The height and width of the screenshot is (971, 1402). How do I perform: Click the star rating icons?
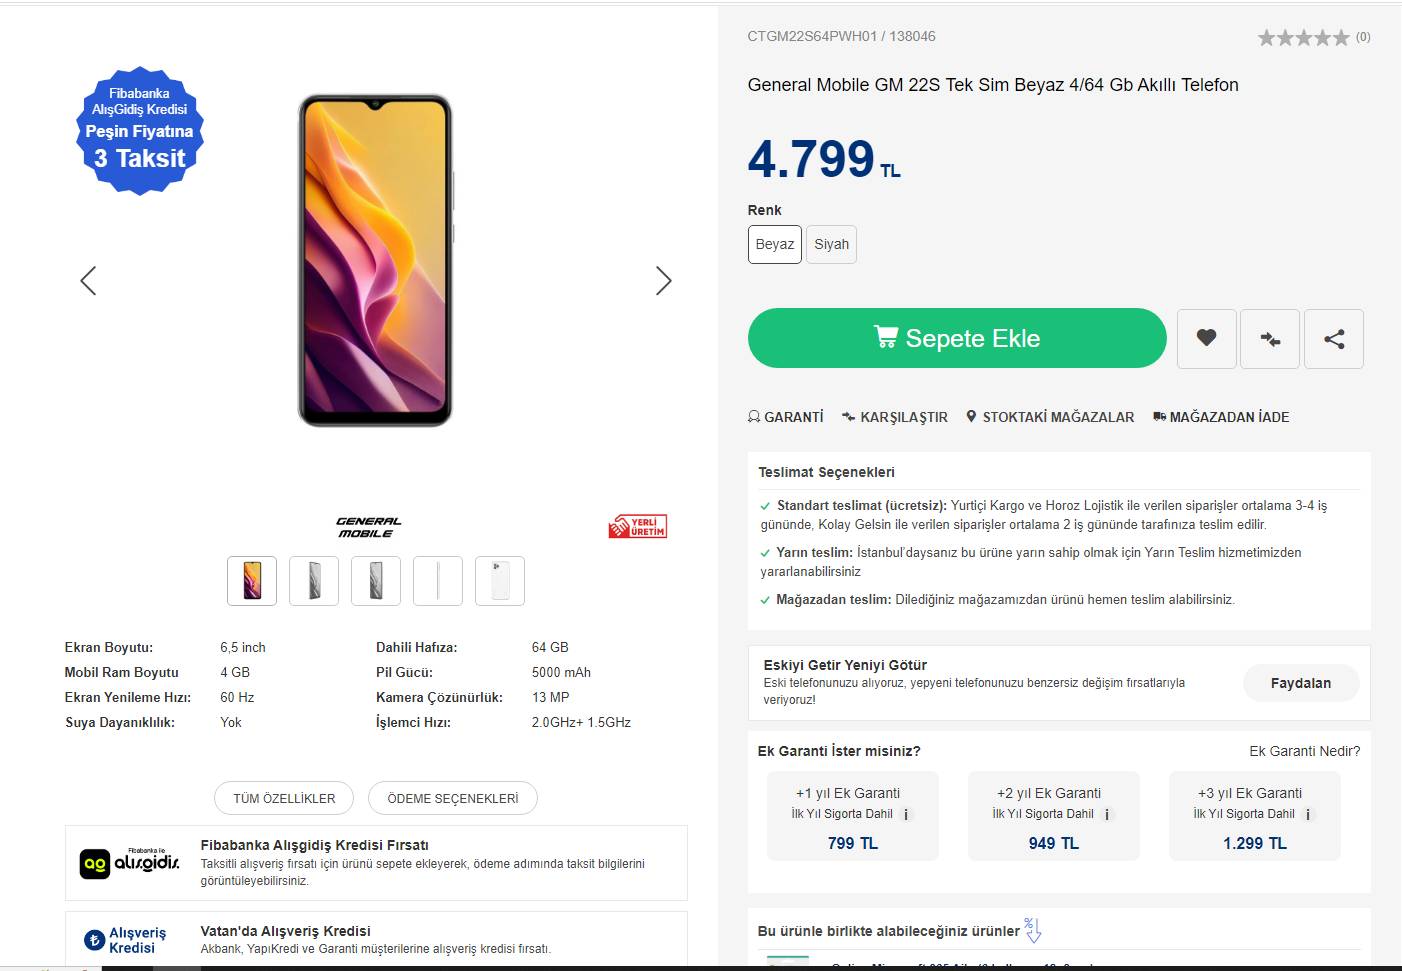point(1303,38)
